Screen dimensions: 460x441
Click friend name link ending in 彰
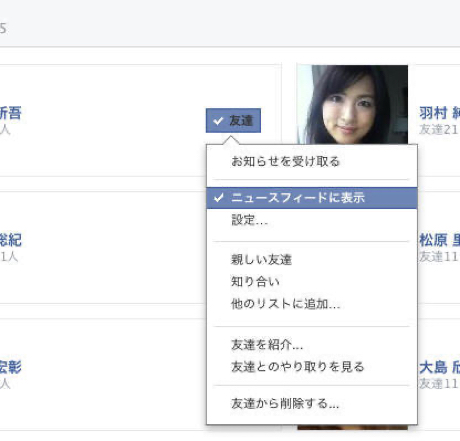11,367
